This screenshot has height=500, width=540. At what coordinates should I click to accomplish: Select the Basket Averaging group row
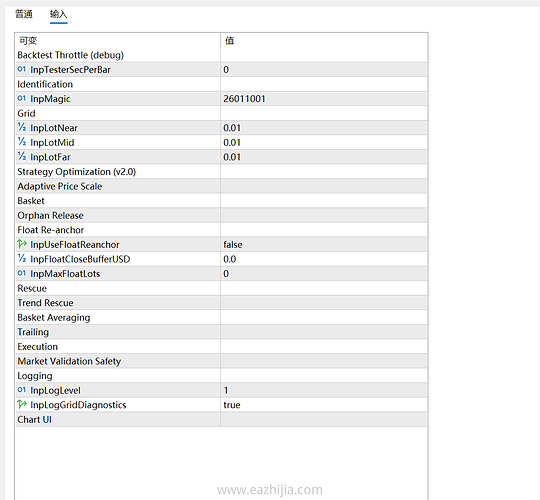point(221,317)
